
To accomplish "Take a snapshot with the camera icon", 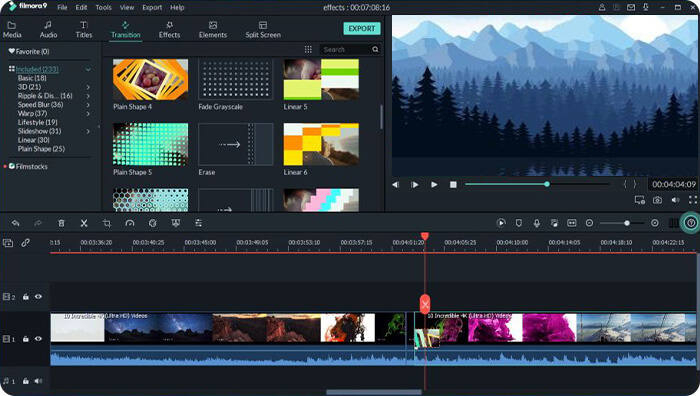I will coord(657,200).
